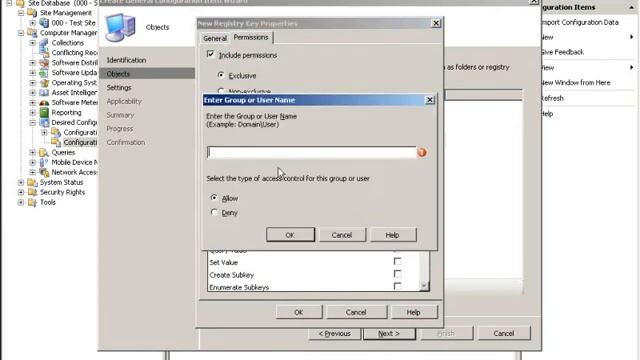Open the View submenu arrow
The width and height of the screenshot is (640, 360).
(x=631, y=67)
